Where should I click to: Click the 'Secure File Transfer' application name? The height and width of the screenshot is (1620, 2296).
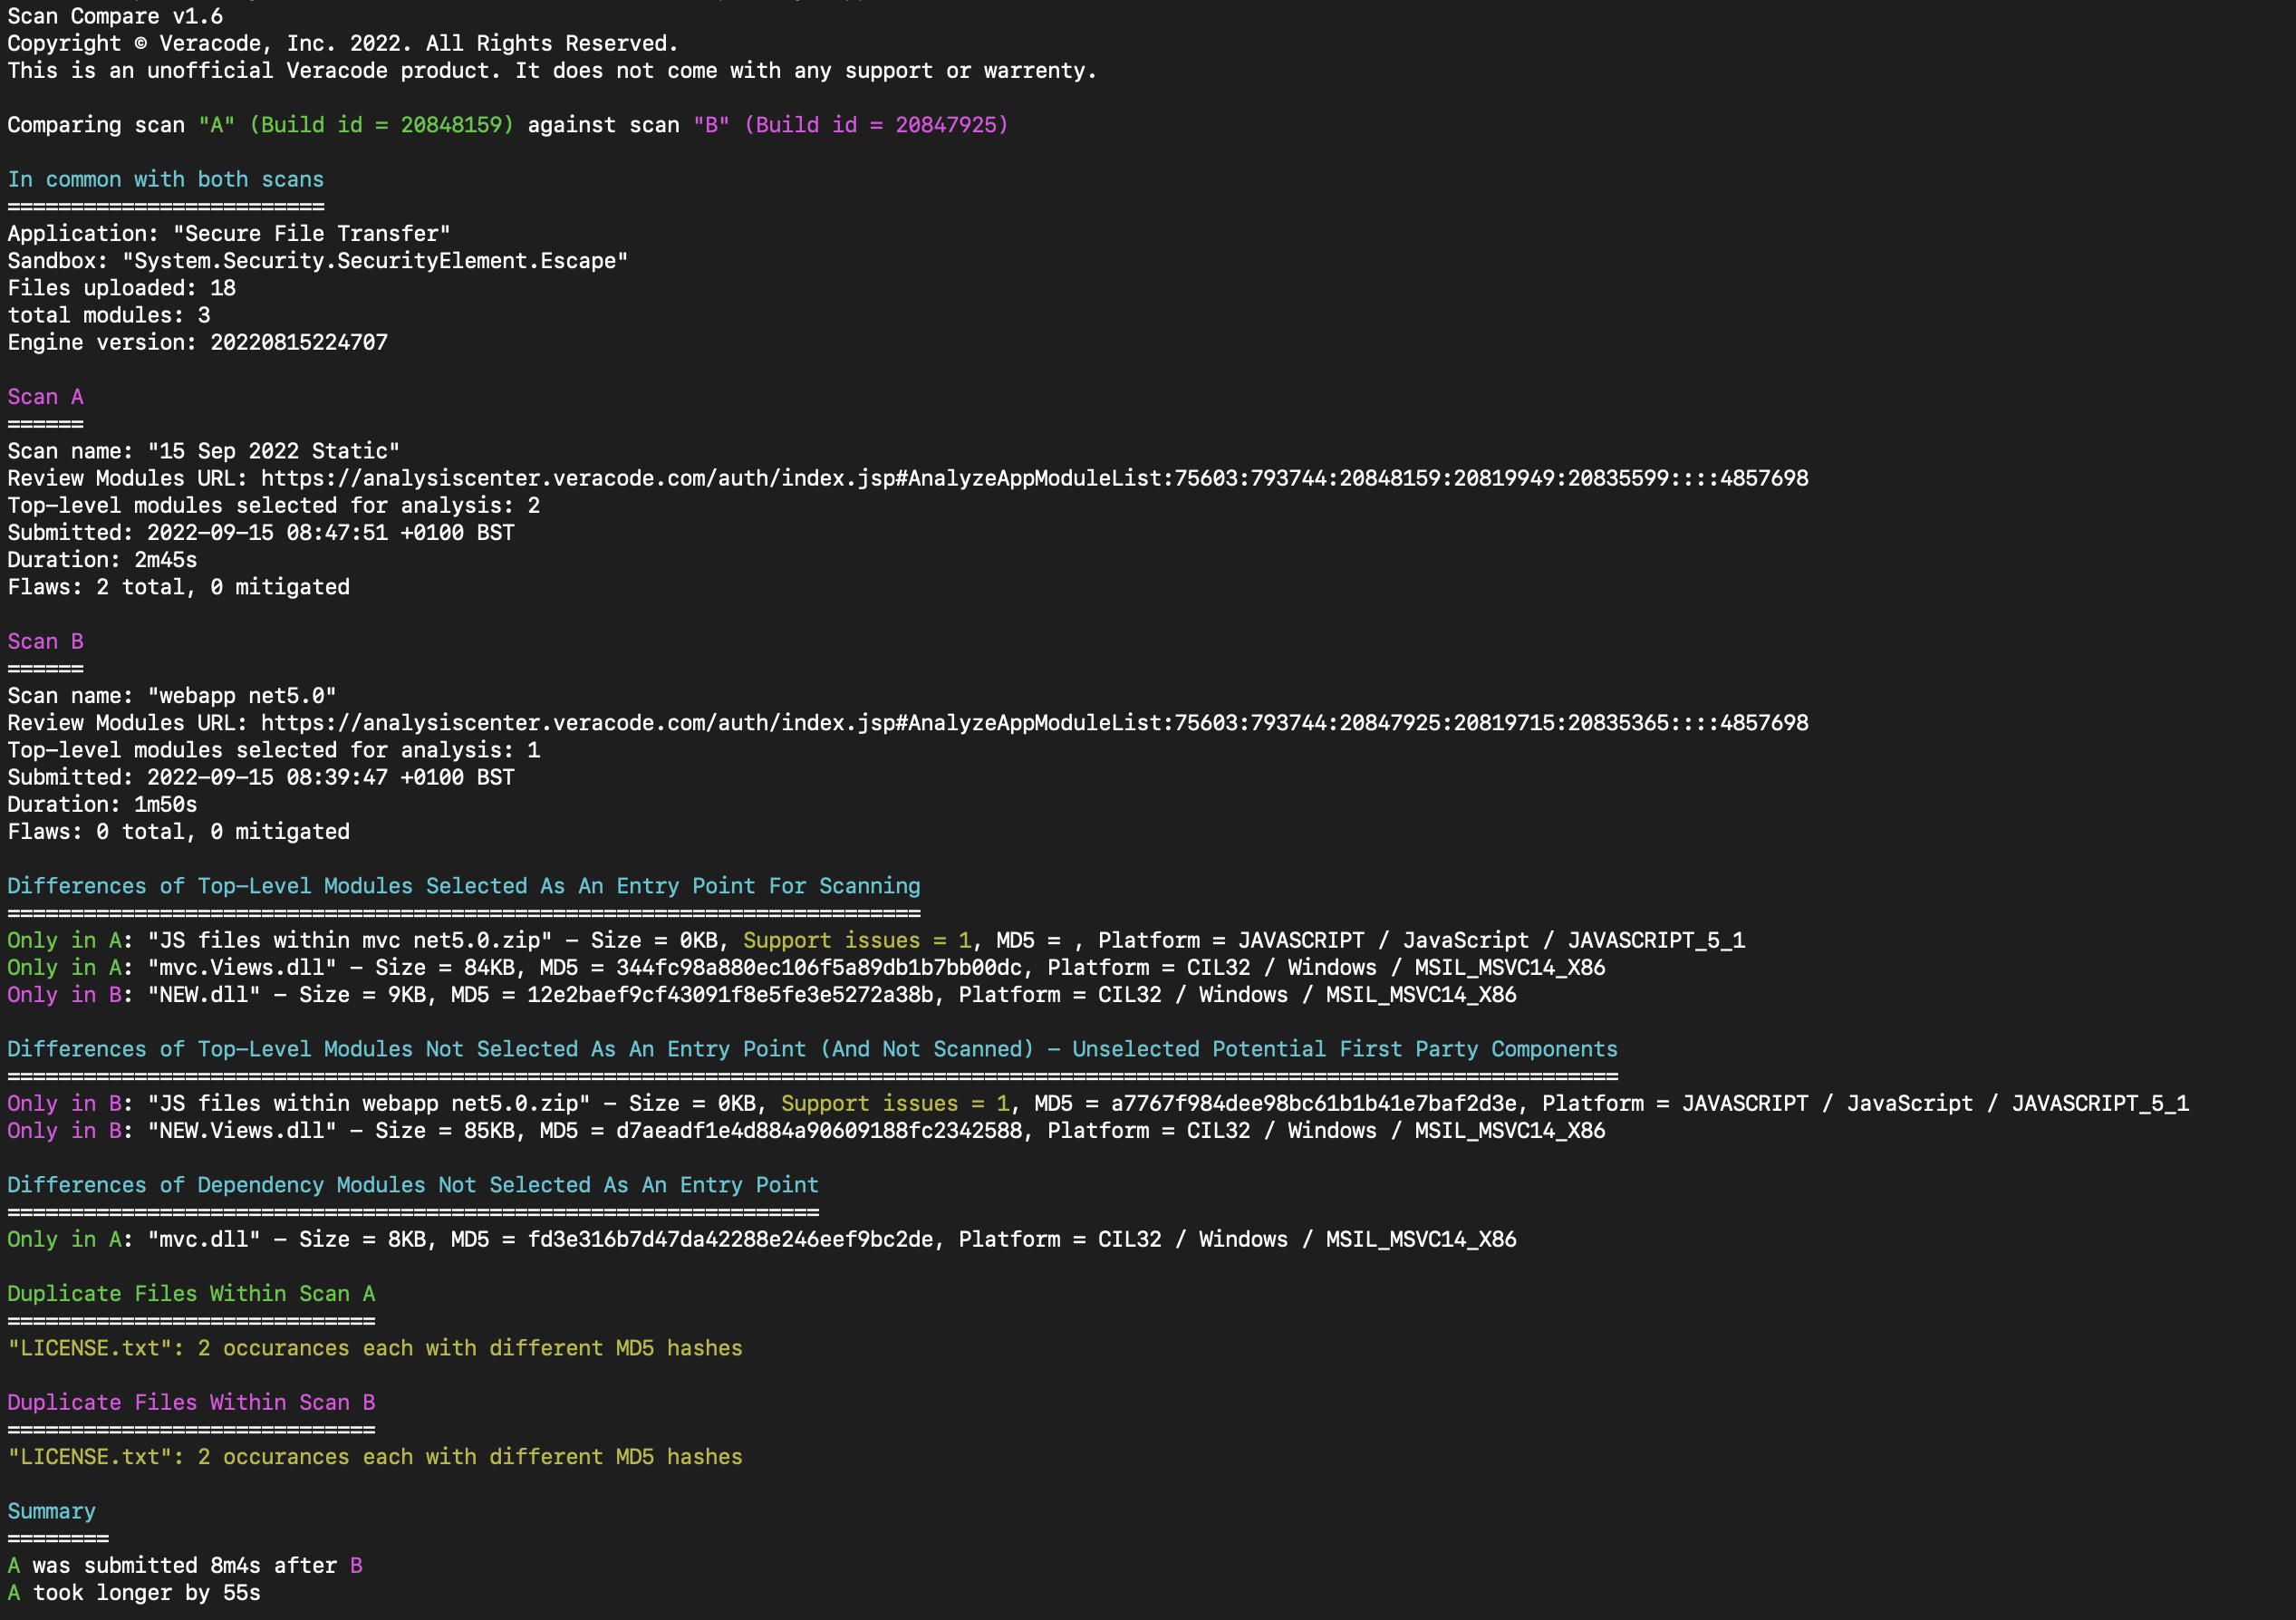(x=311, y=234)
